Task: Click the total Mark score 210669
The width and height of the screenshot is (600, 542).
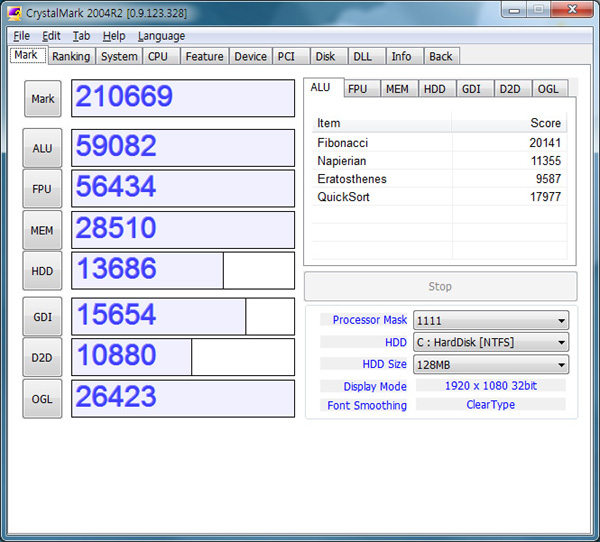Action: pyautogui.click(x=183, y=98)
